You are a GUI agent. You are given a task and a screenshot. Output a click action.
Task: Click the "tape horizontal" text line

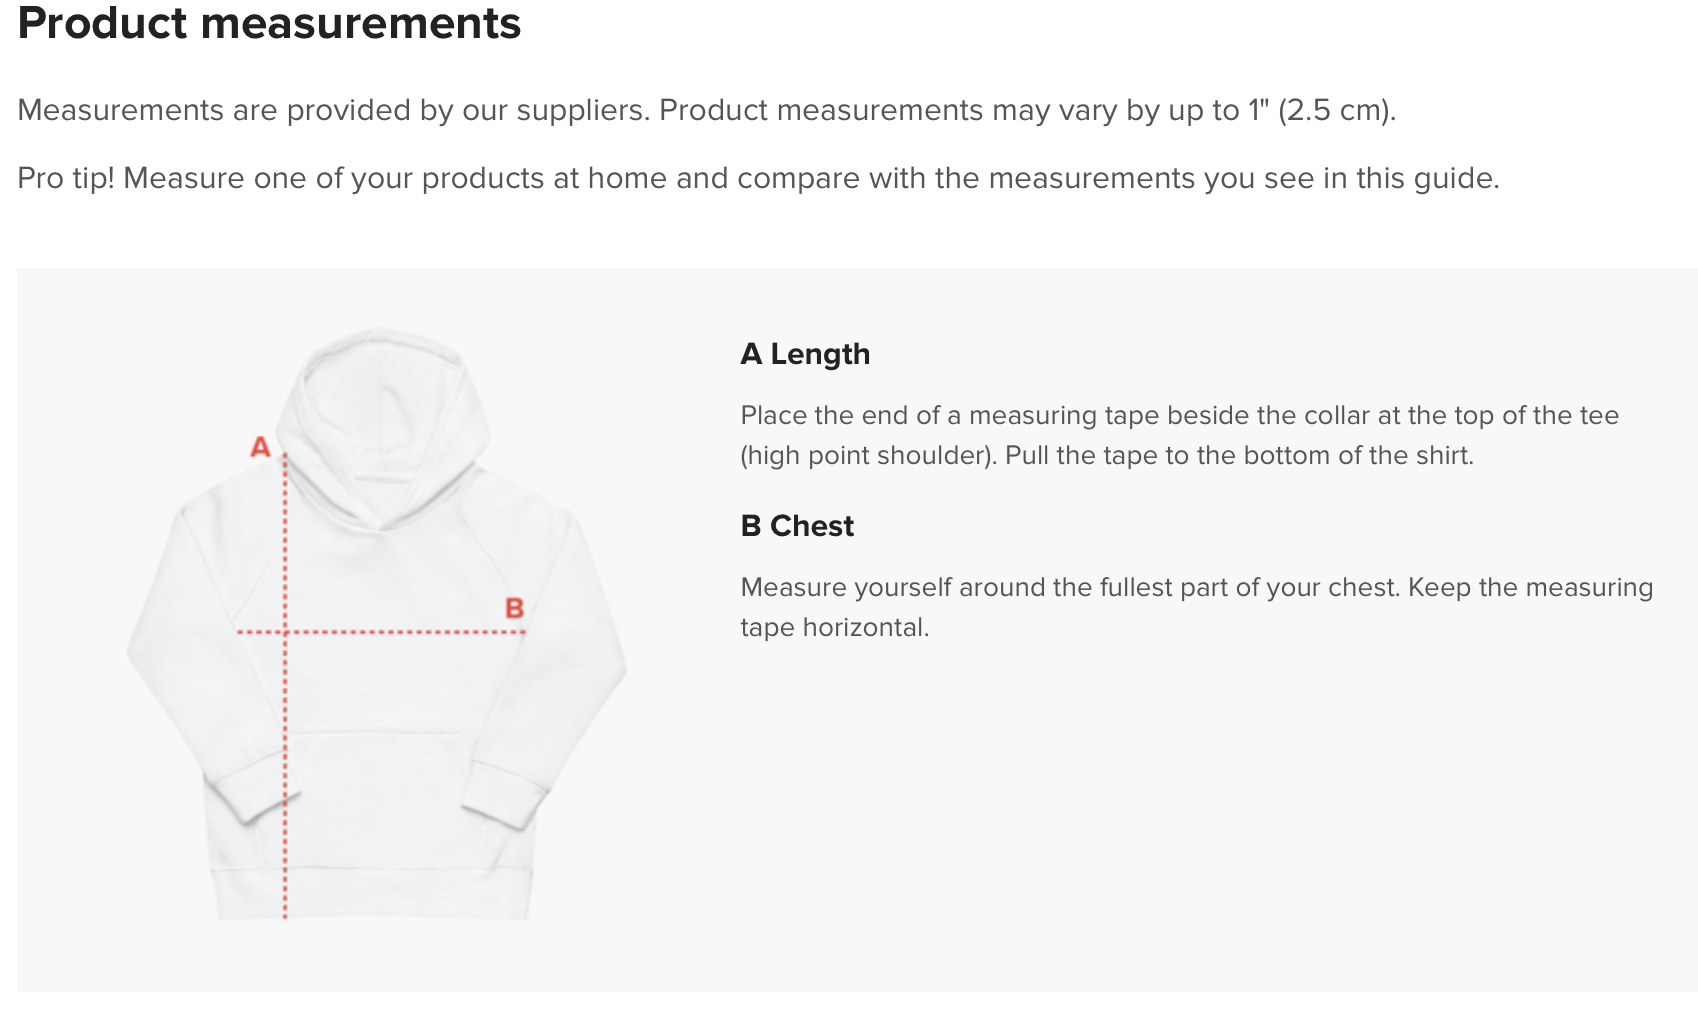click(x=835, y=627)
